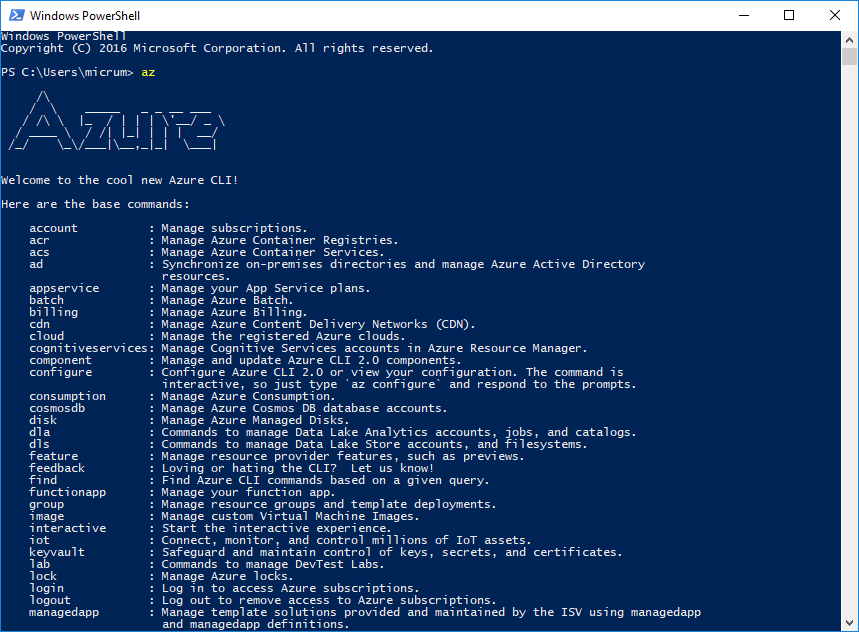Click the feedback command entry
859x632 pixels.
pyautogui.click(x=56, y=467)
